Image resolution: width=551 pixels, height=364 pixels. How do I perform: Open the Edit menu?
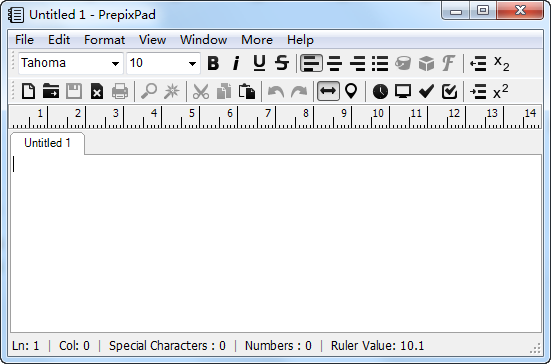[59, 40]
